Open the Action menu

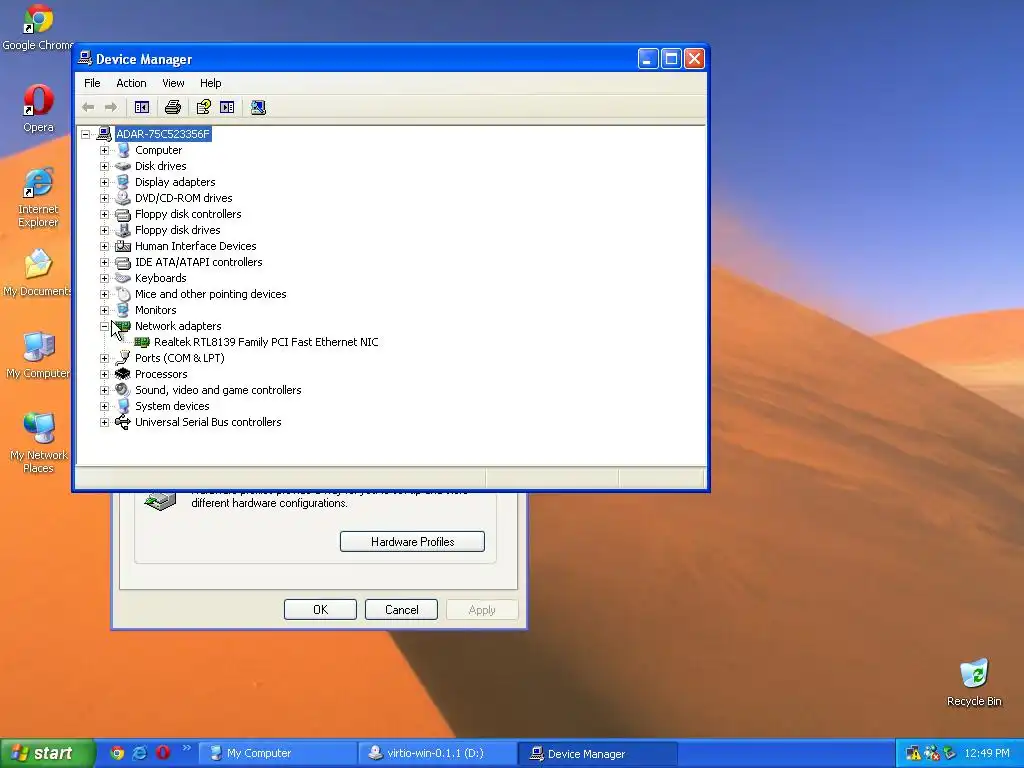(x=131, y=83)
